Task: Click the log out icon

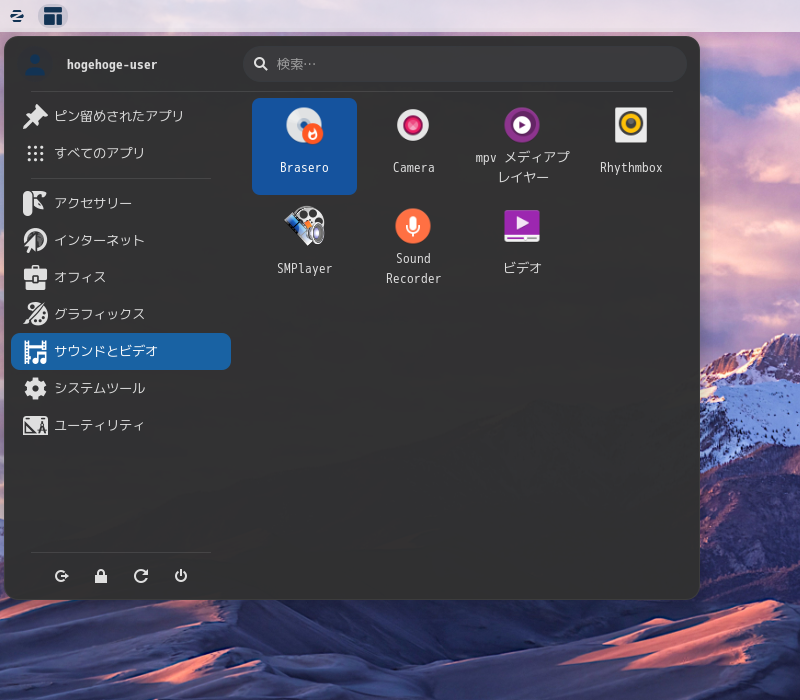Action: click(61, 576)
